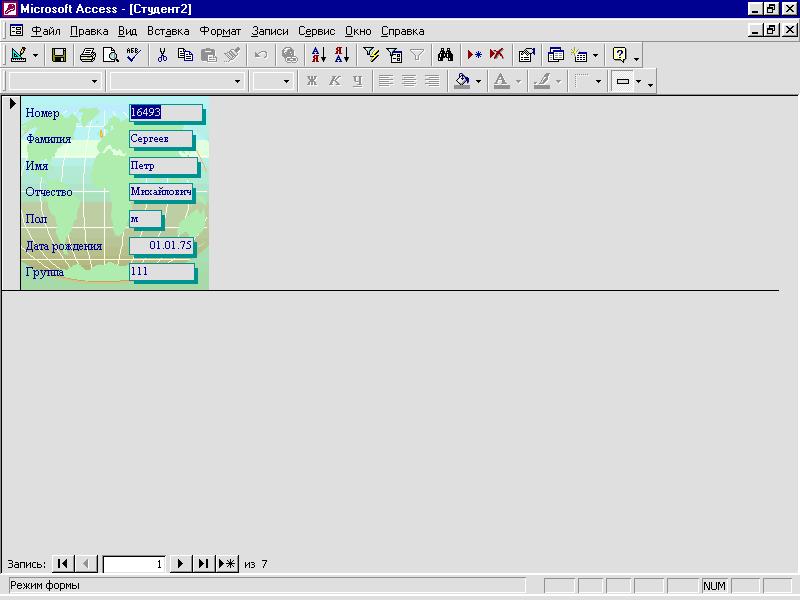800x600 pixels.
Task: Open the Справка menu
Action: pos(403,31)
